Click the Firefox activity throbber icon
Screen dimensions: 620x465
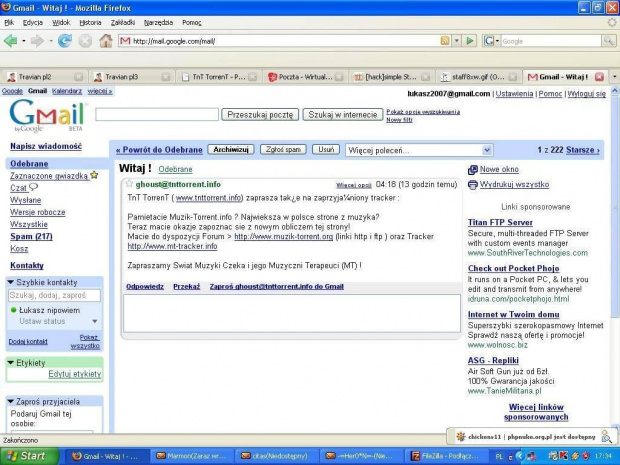[x=612, y=23]
